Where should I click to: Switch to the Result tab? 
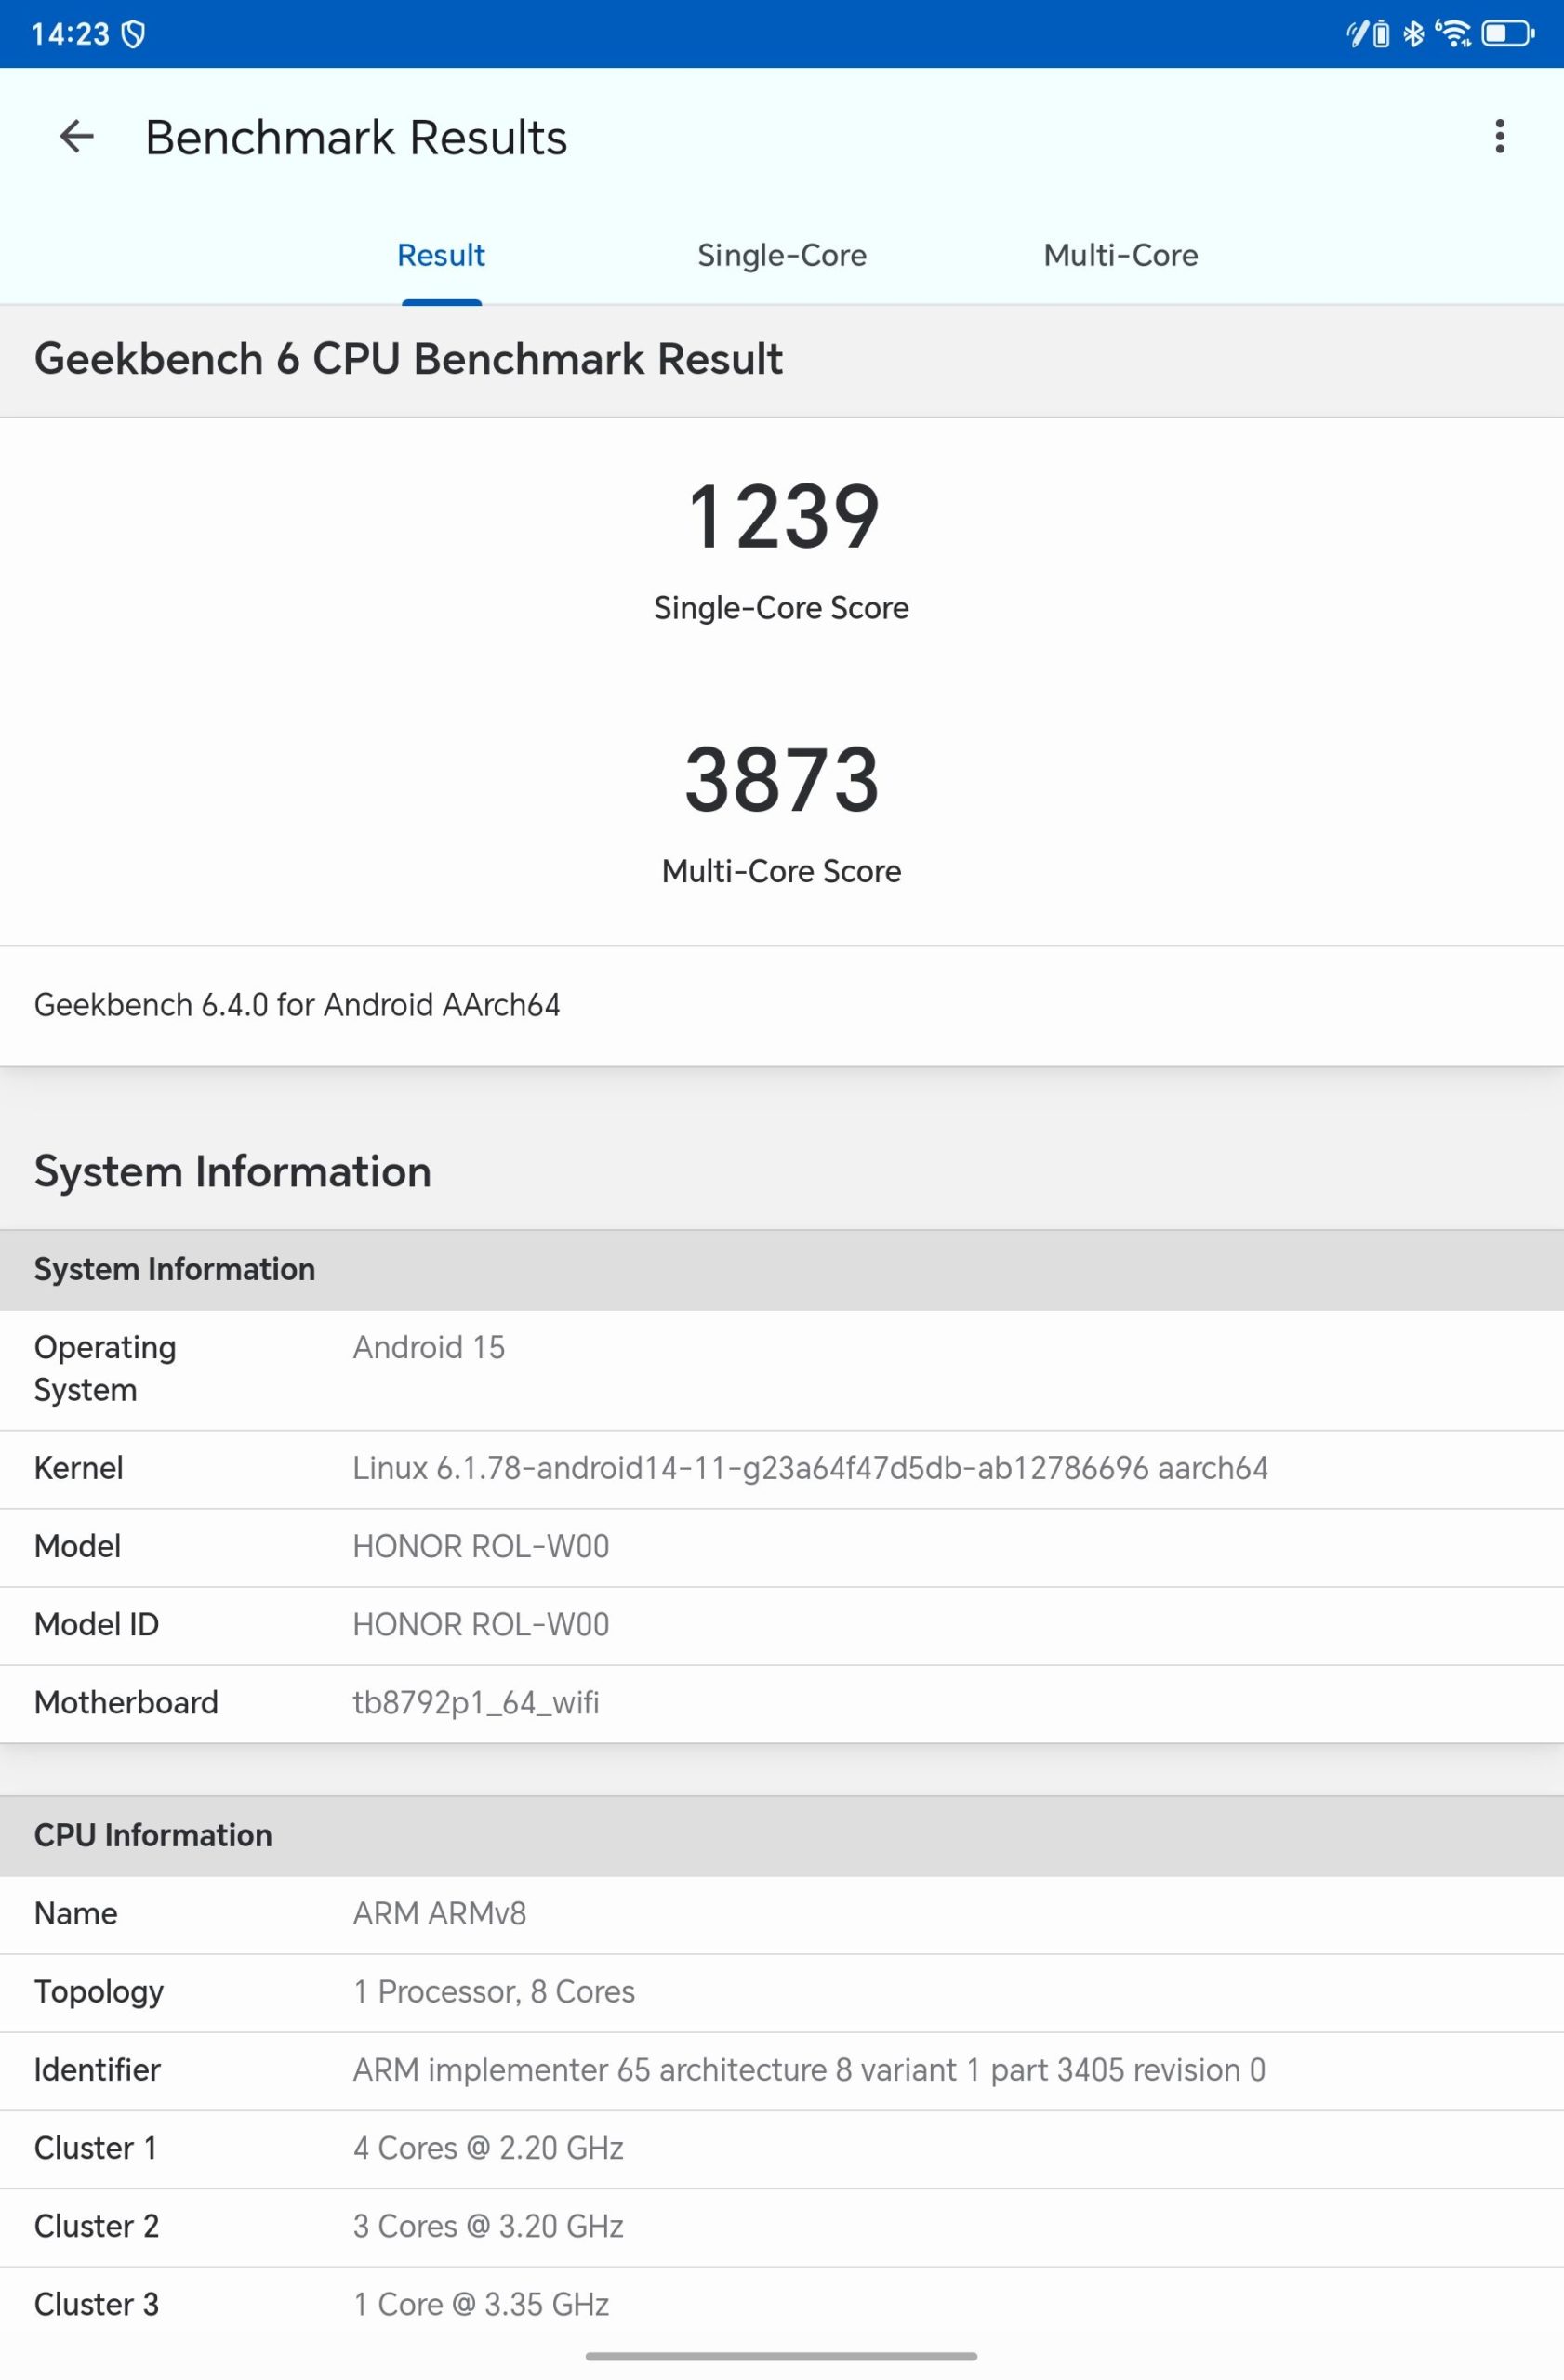click(x=441, y=256)
